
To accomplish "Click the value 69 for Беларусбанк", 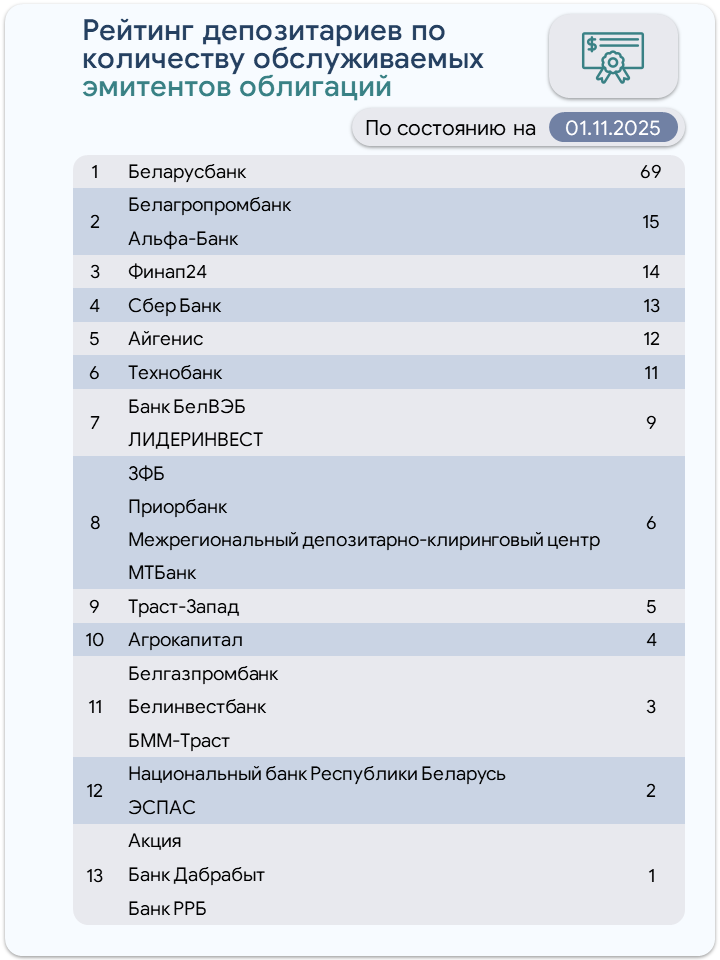I will click(x=651, y=172).
